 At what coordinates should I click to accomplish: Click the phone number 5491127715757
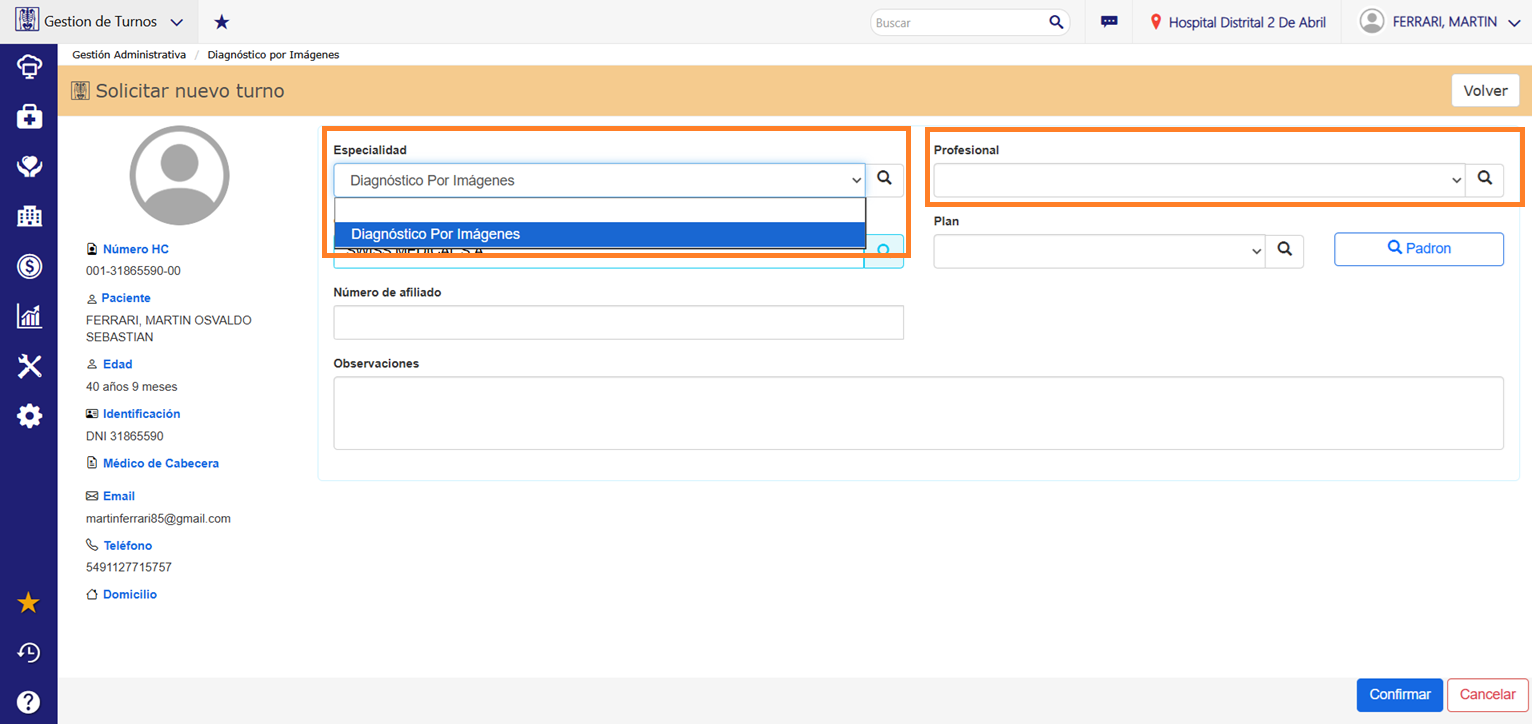(129, 567)
